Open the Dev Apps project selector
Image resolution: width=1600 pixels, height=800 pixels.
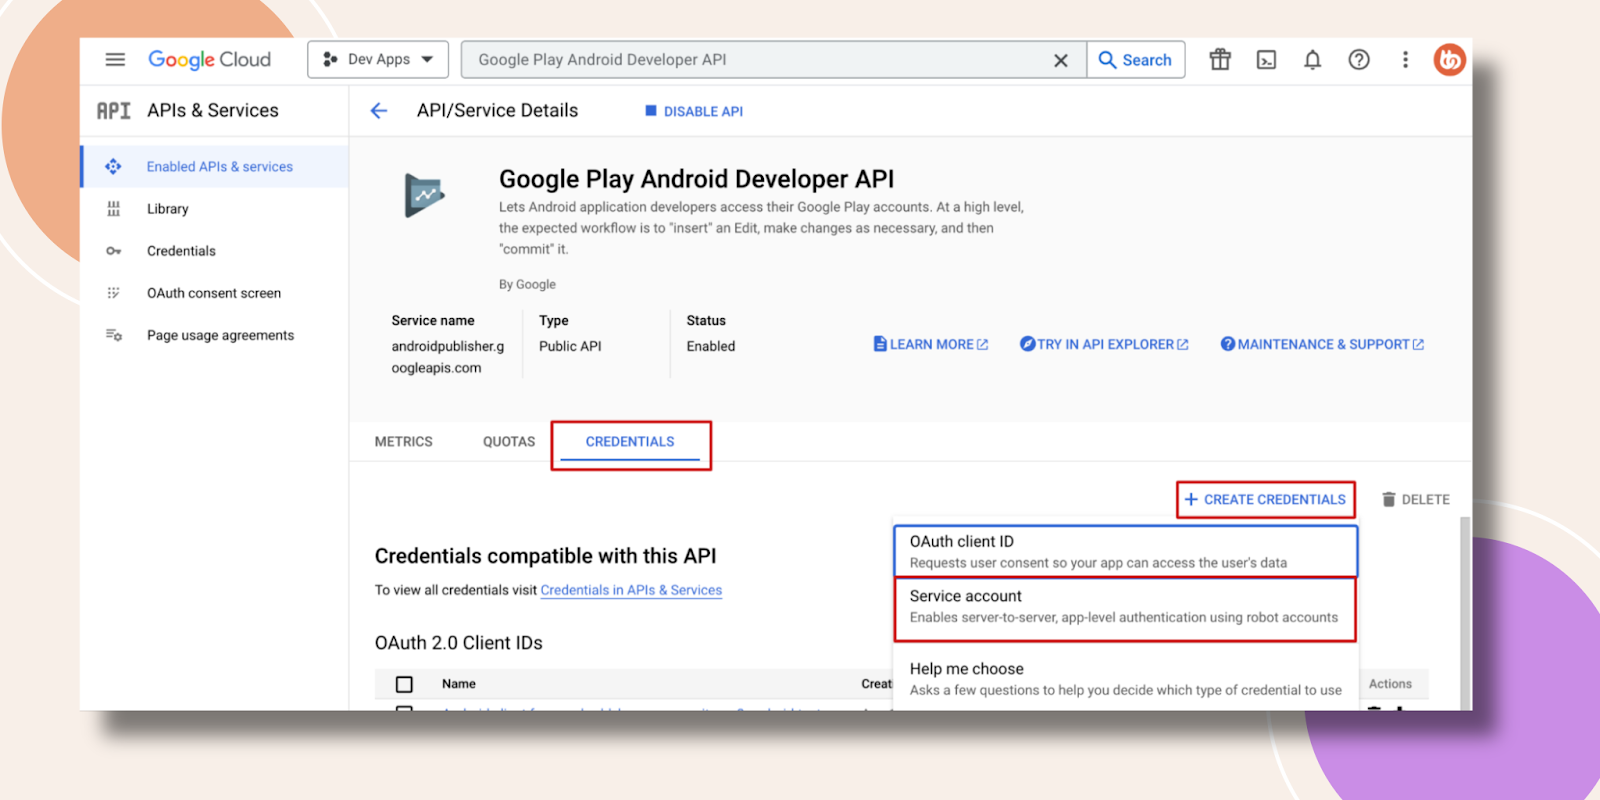tap(378, 60)
